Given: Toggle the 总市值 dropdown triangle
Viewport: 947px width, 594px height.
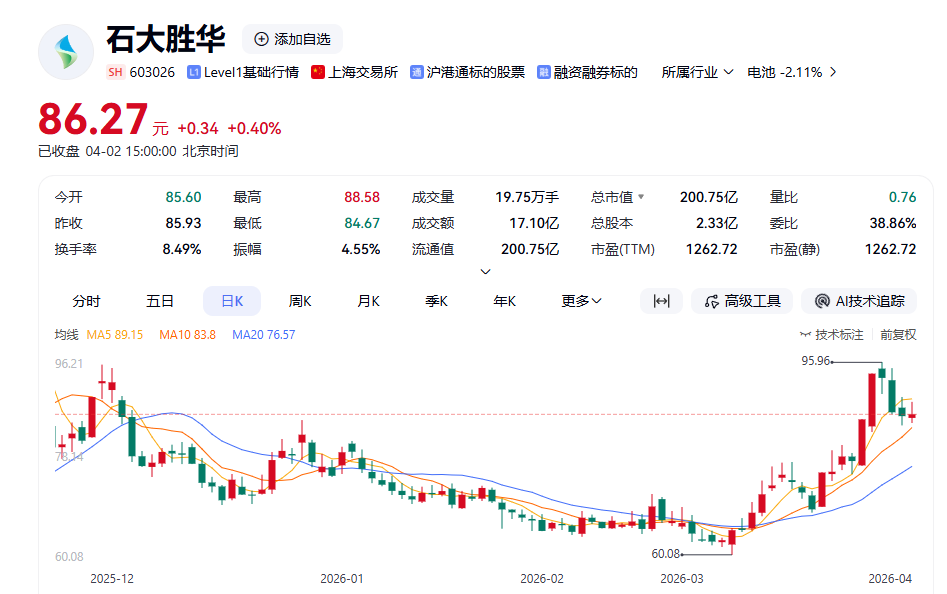Looking at the screenshot, I should (641, 197).
